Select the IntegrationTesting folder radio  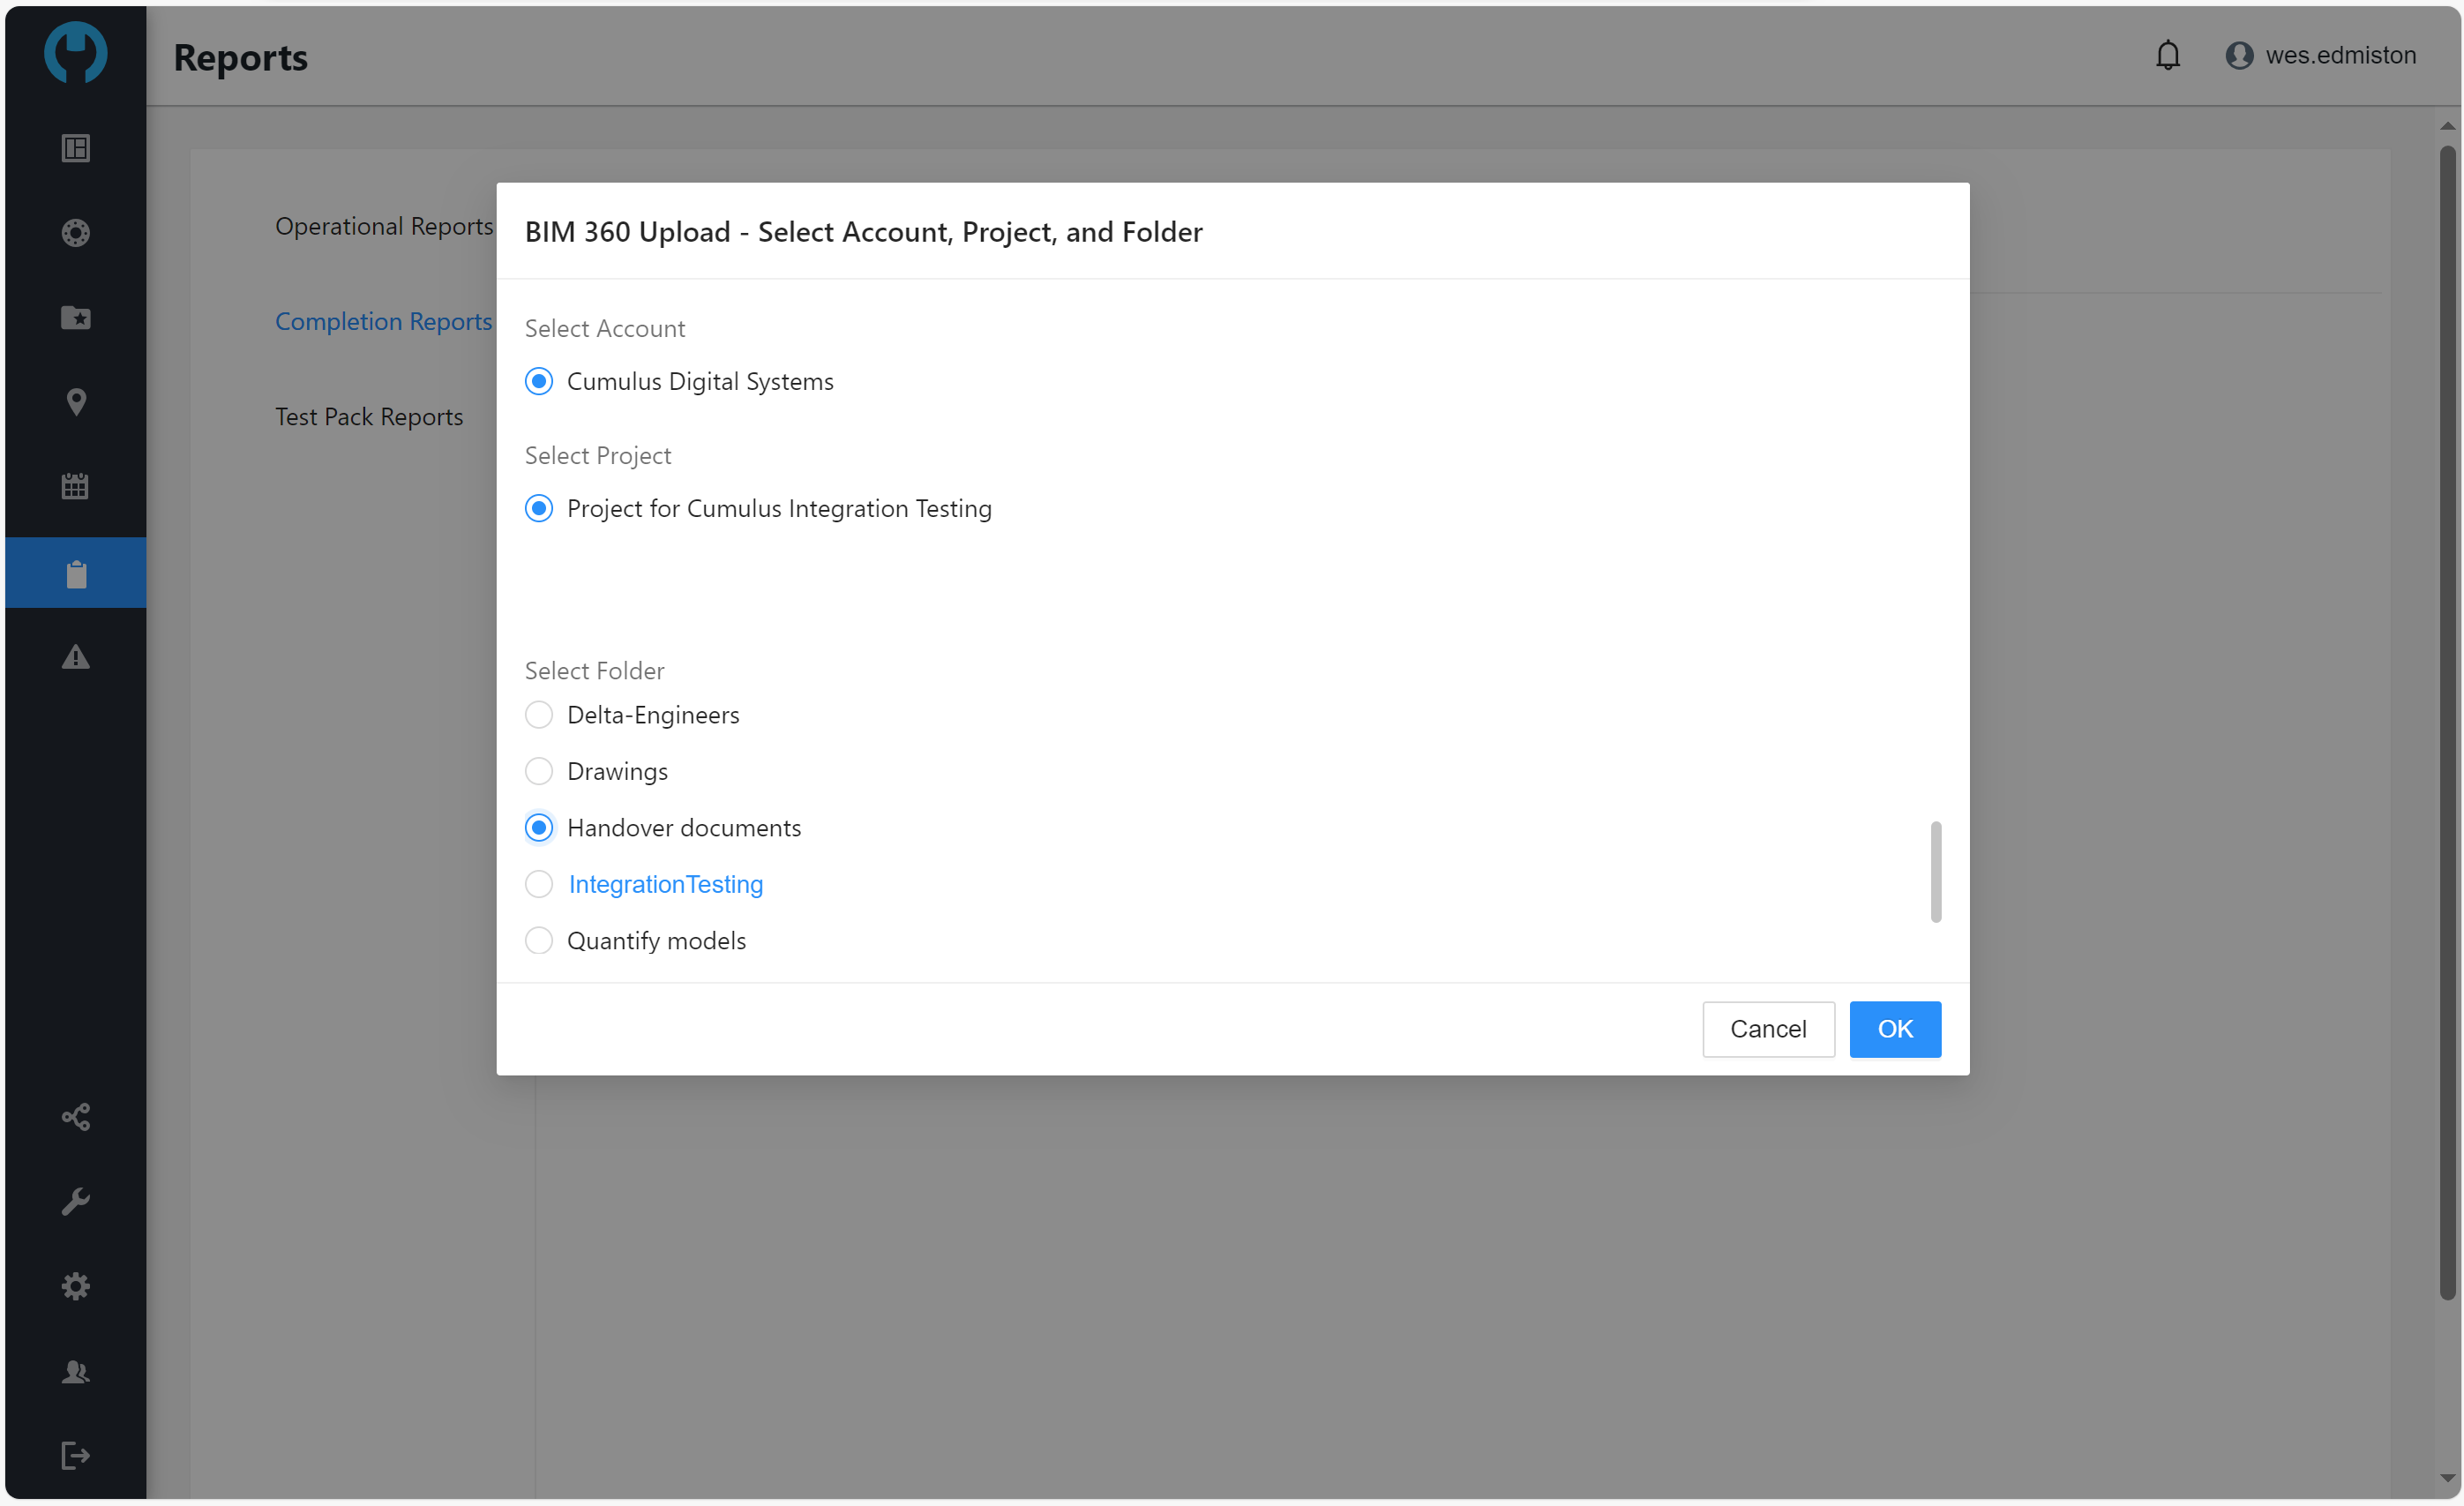click(x=539, y=884)
